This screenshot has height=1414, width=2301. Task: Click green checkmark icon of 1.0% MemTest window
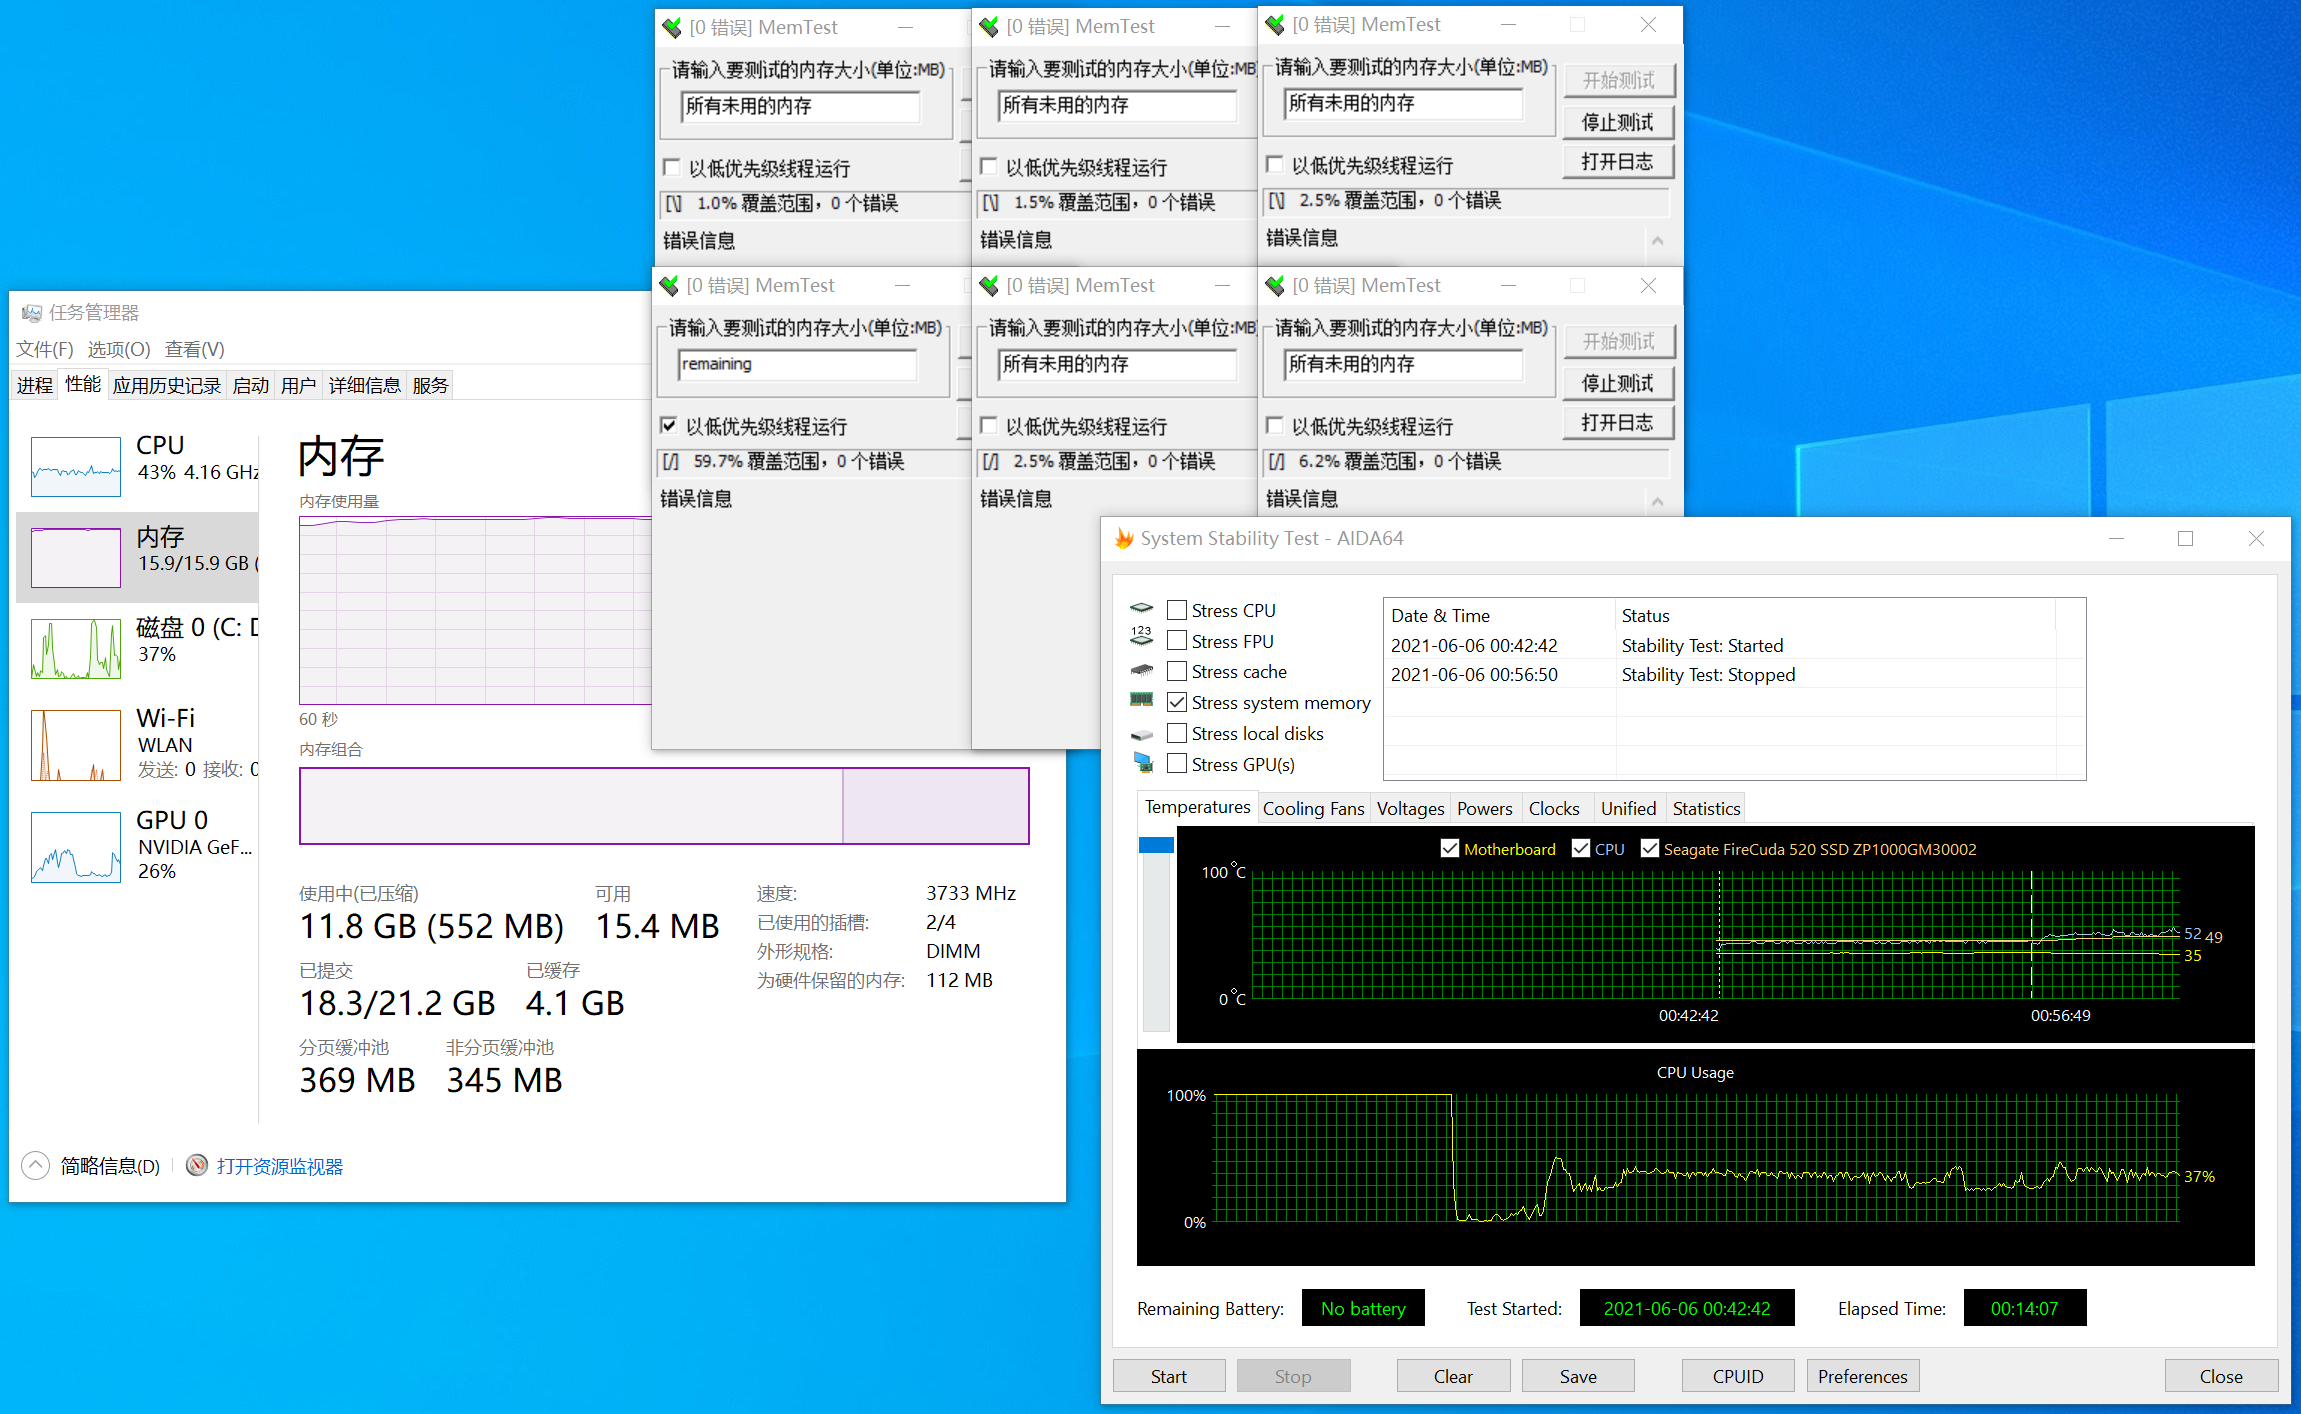coord(672,28)
